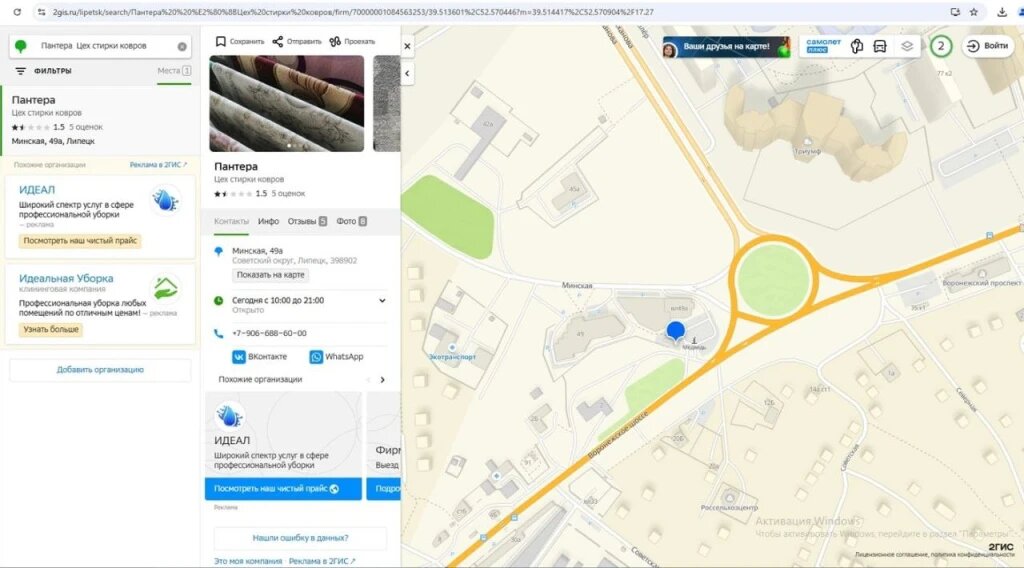Open Реклама в 2ГИС link in results list
The height and width of the screenshot is (568, 1024).
click(158, 165)
